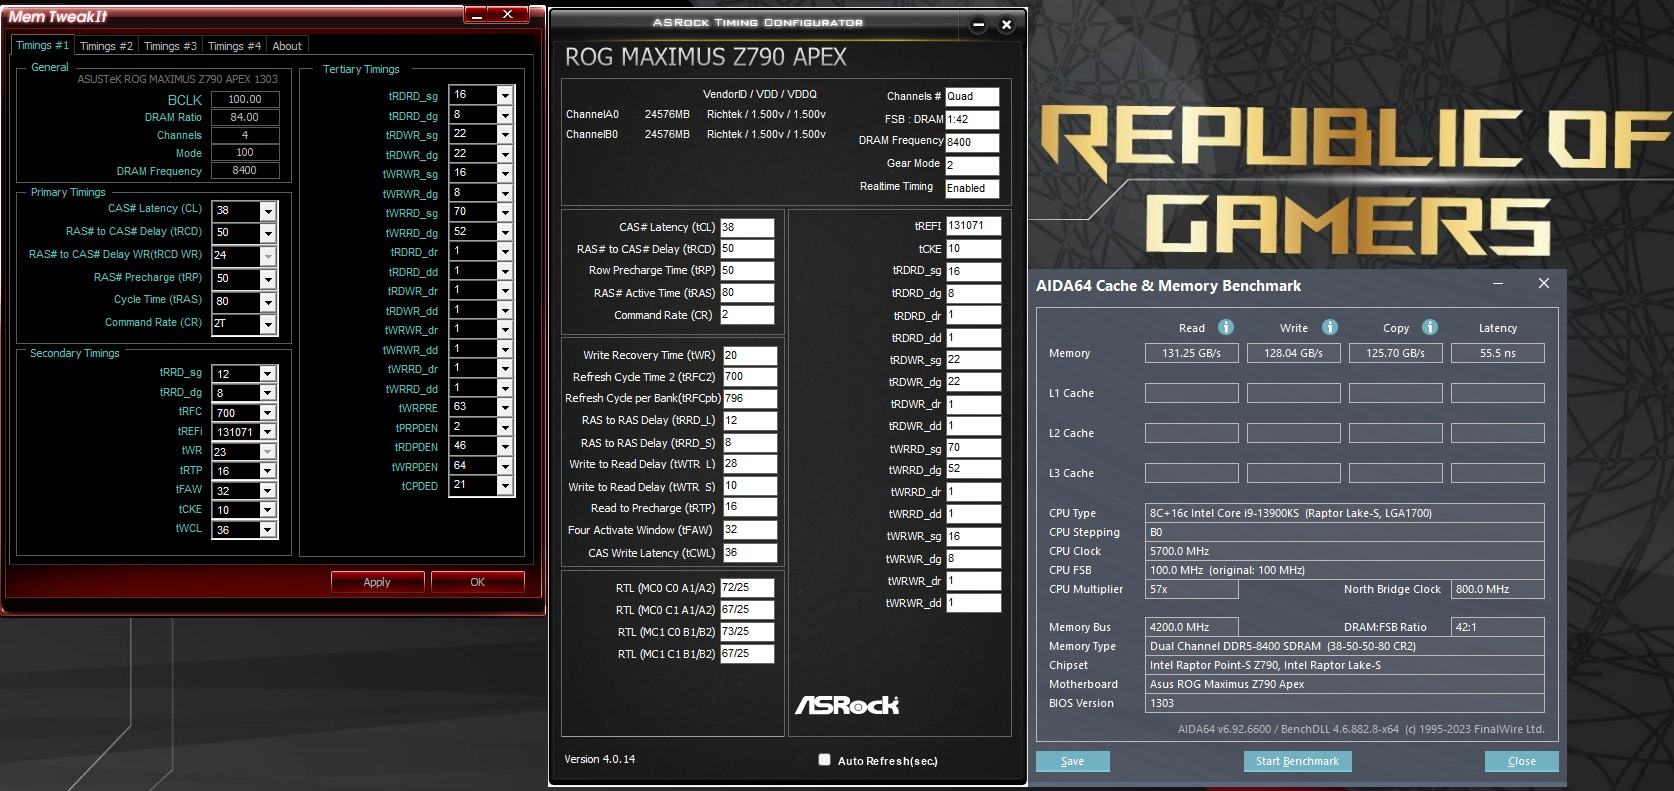The height and width of the screenshot is (791, 1674).
Task: Expand the tFAW dropdown in Mem TweakIt
Action: click(x=267, y=491)
